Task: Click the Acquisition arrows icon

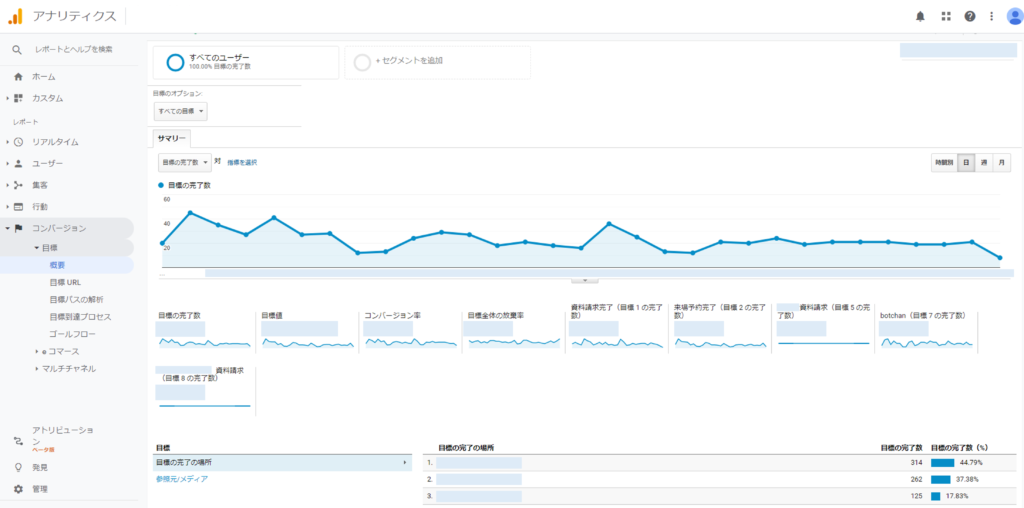Action: [18, 185]
